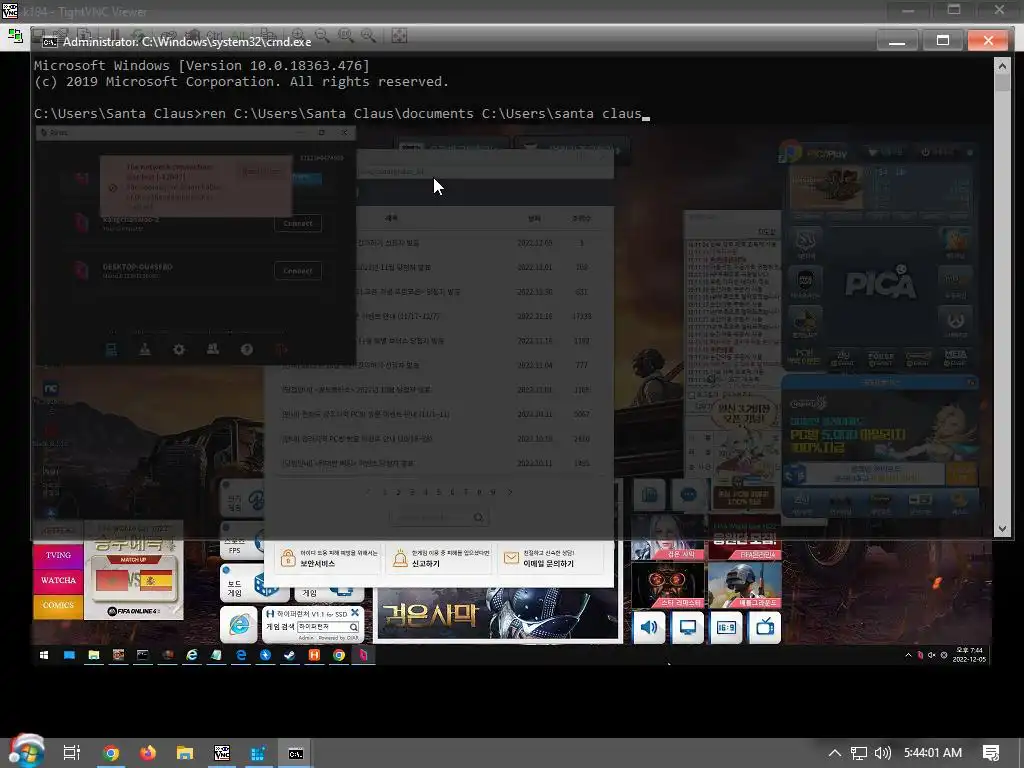Click the remote taskbar volume icon
The height and width of the screenshot is (768, 1024).
tap(932, 655)
